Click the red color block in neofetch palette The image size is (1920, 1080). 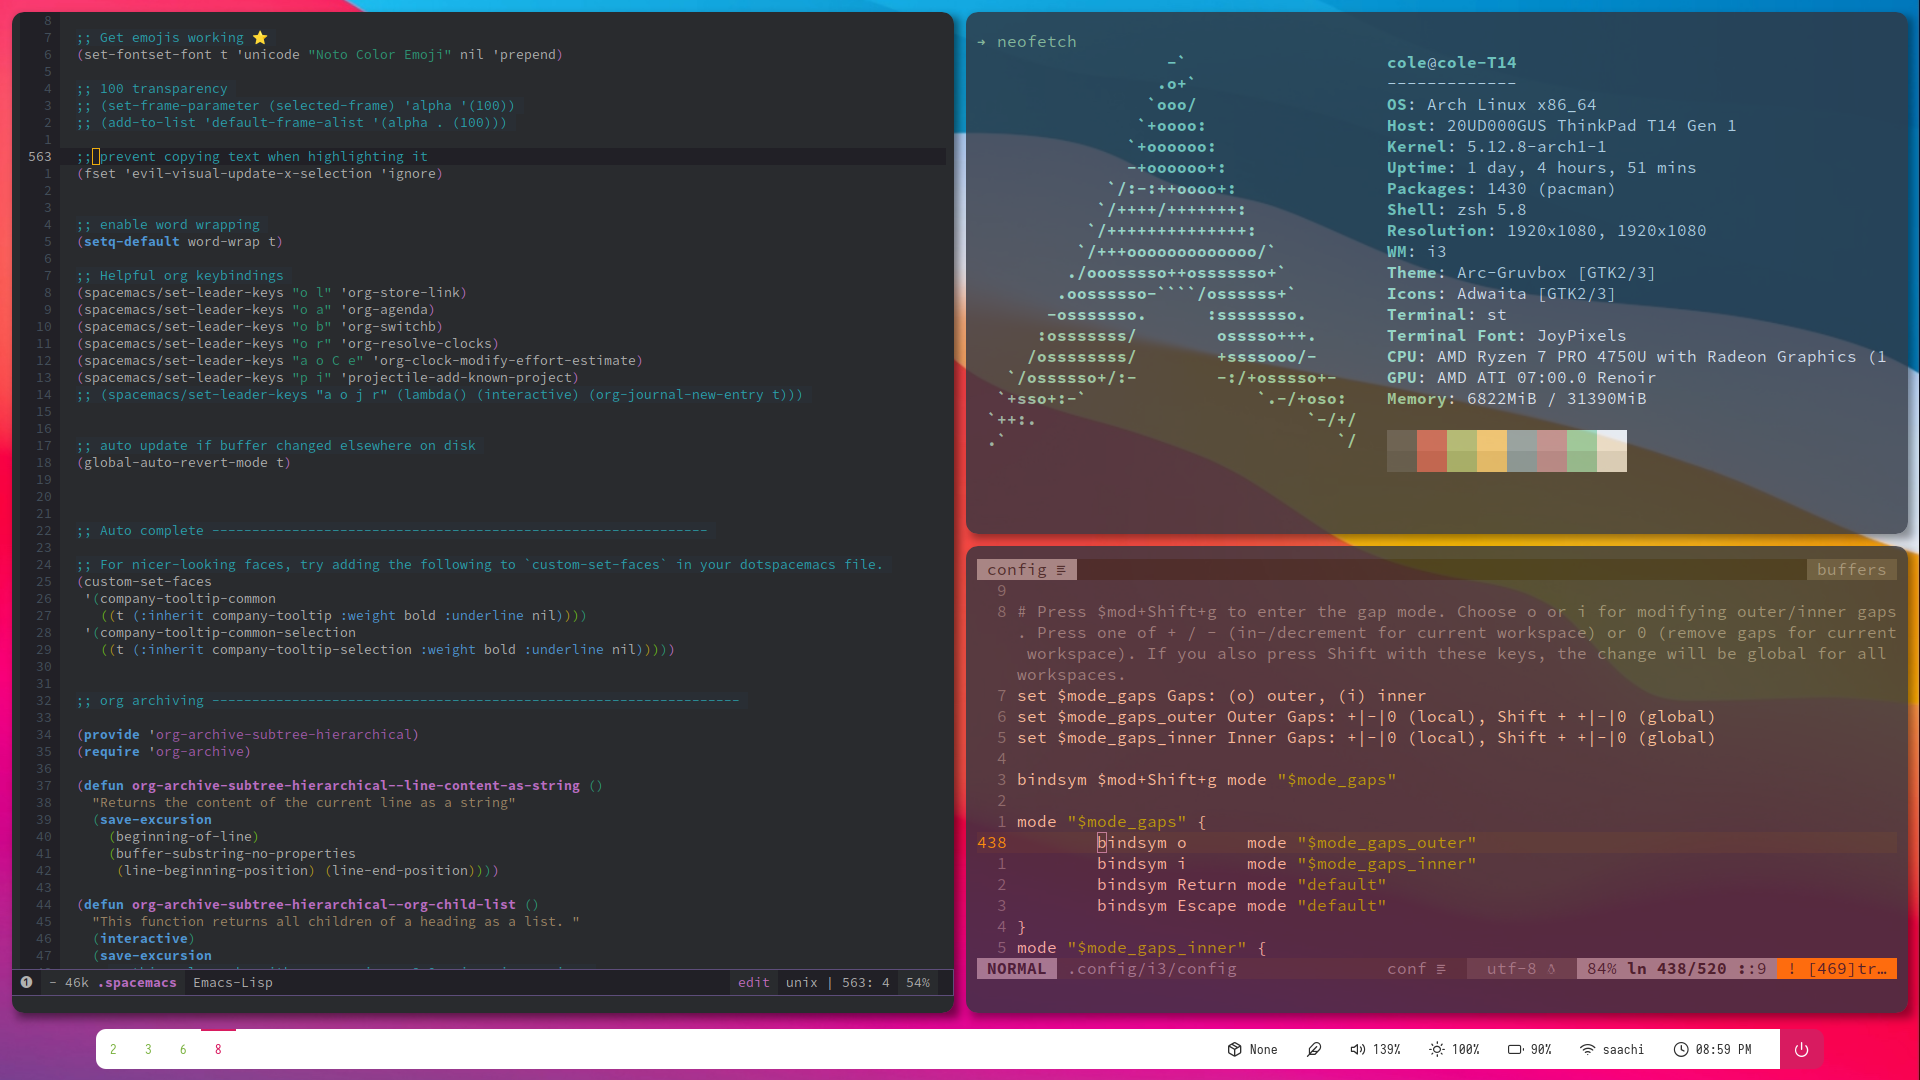tap(1432, 451)
